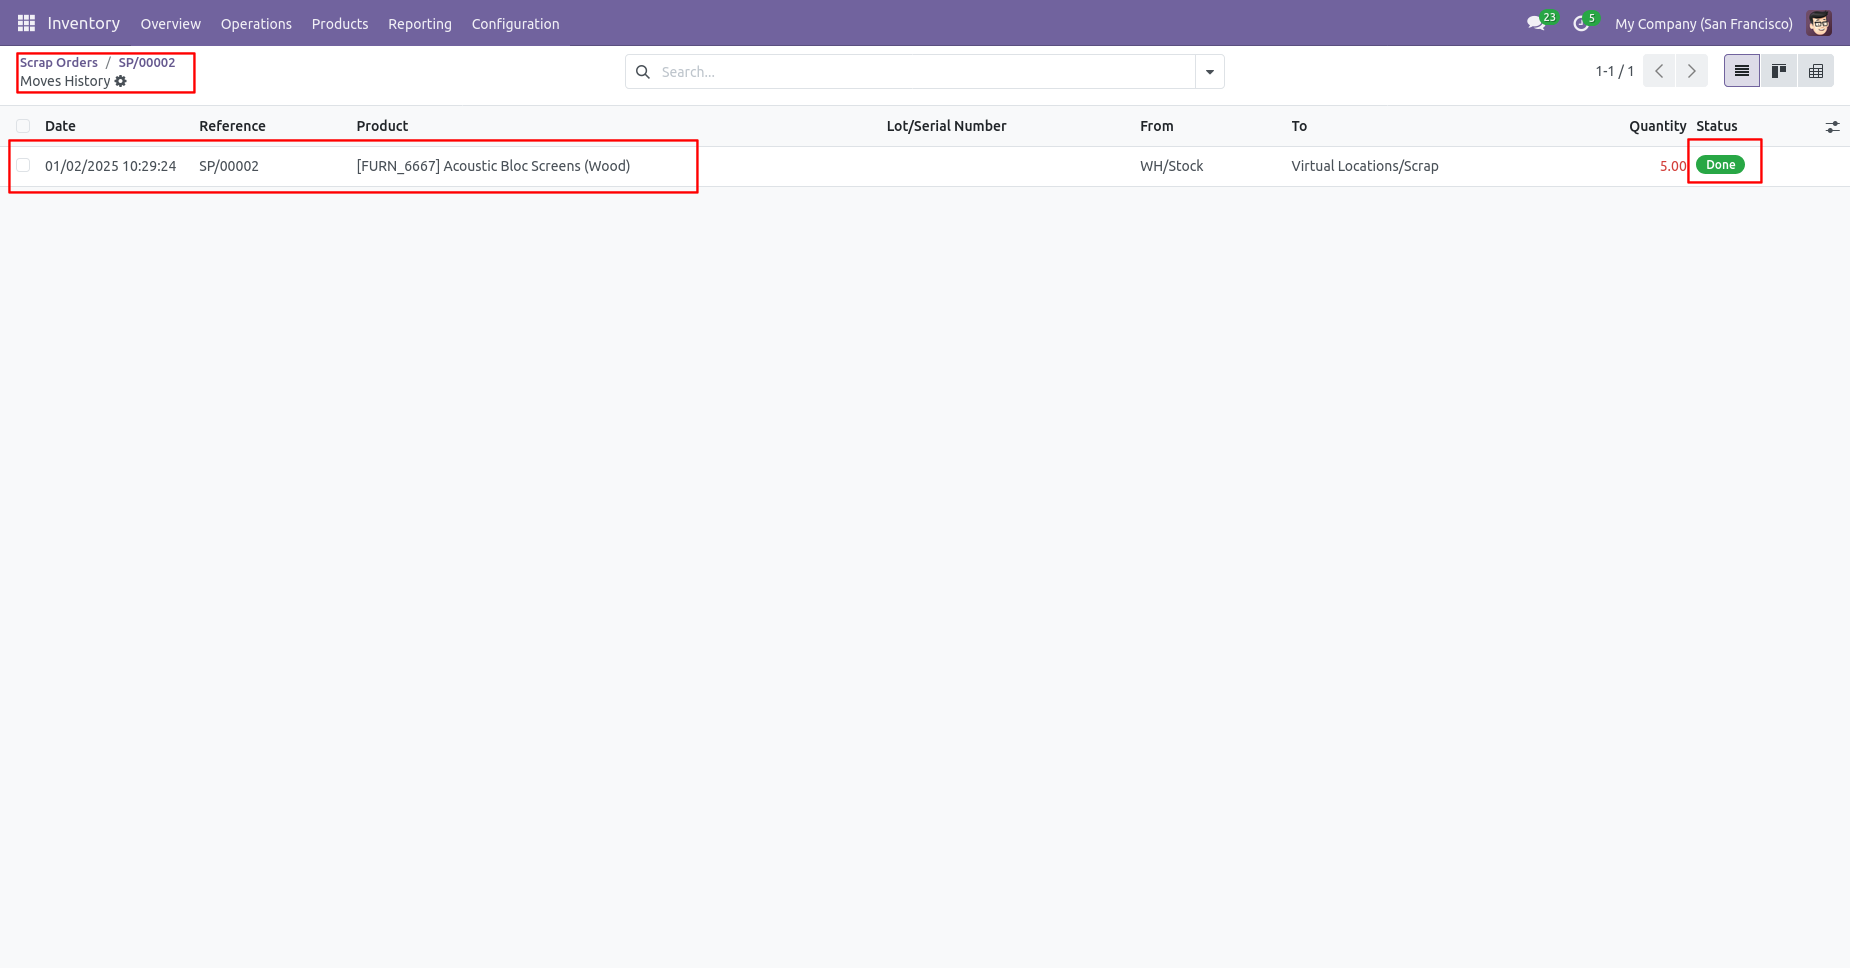
Task: Click the 1-1 / 1 pager counter
Action: coord(1614,71)
